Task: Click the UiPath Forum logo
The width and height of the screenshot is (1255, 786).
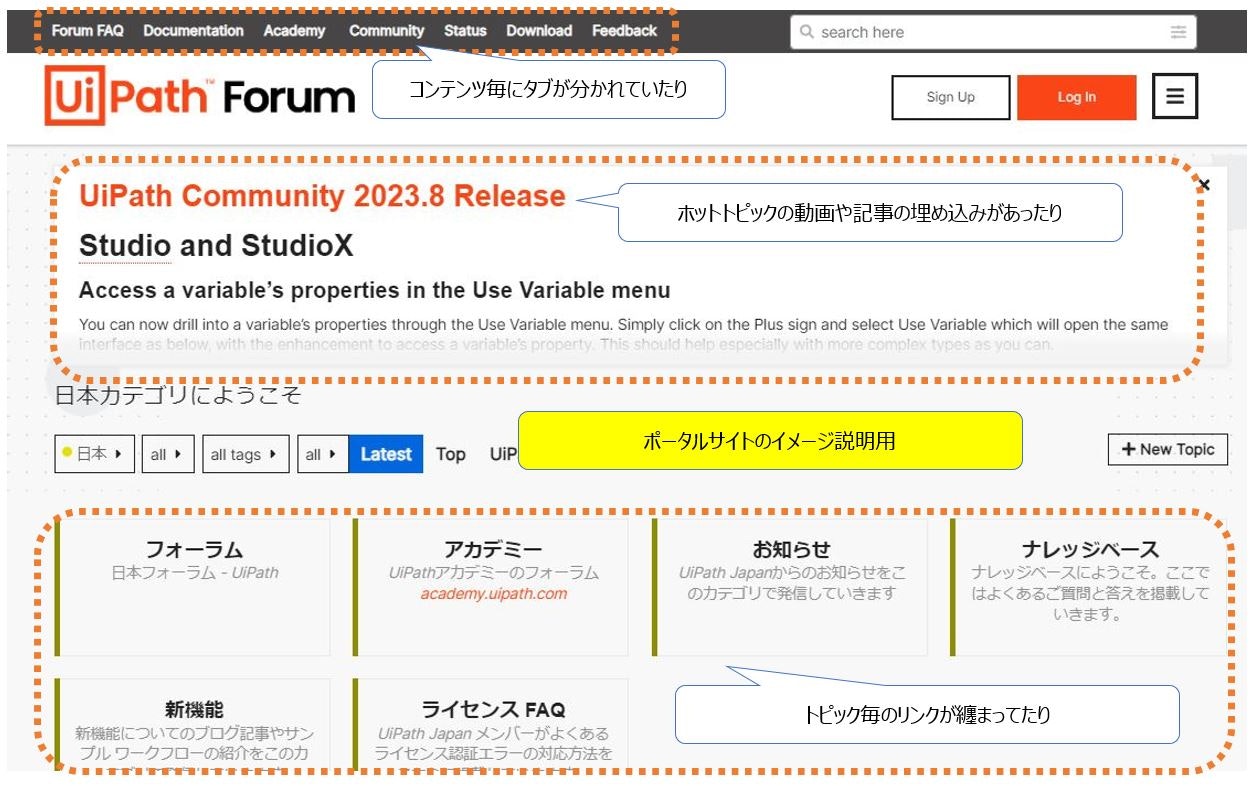Action: [x=200, y=96]
